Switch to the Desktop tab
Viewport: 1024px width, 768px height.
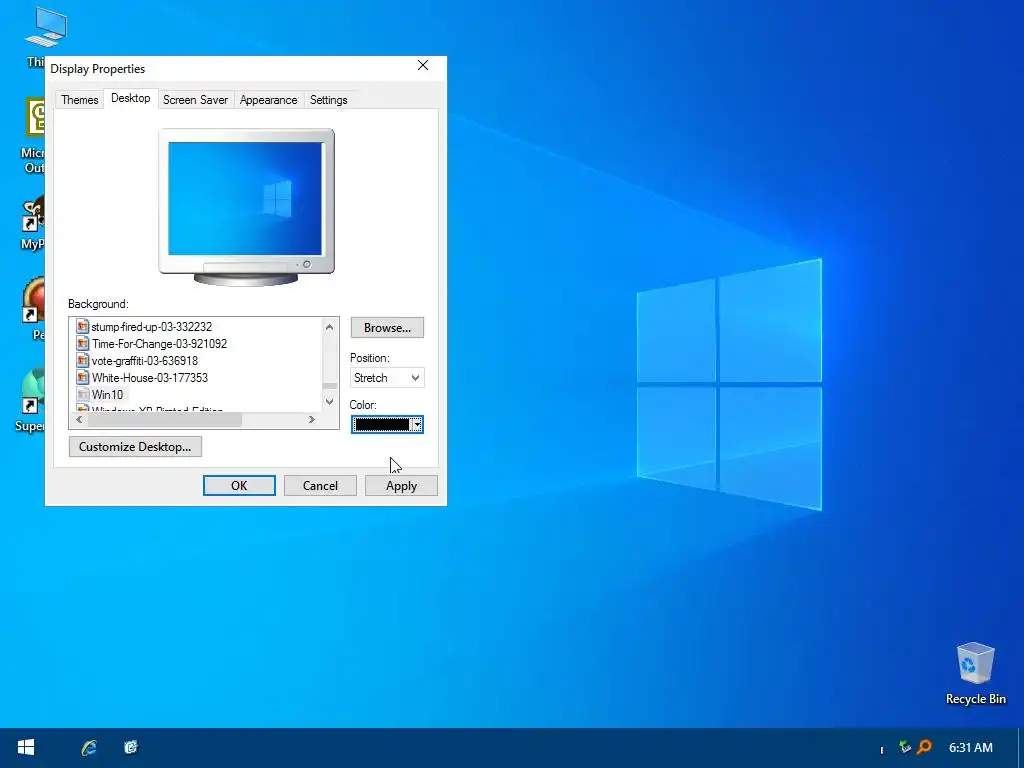(x=131, y=98)
